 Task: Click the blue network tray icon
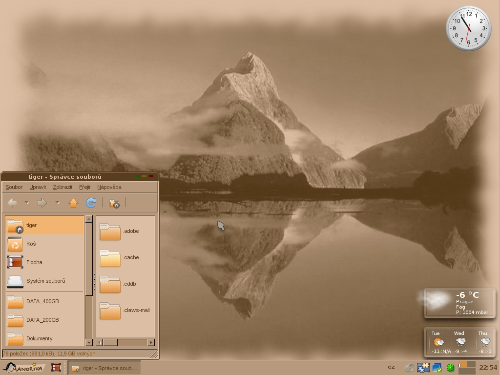[424, 368]
